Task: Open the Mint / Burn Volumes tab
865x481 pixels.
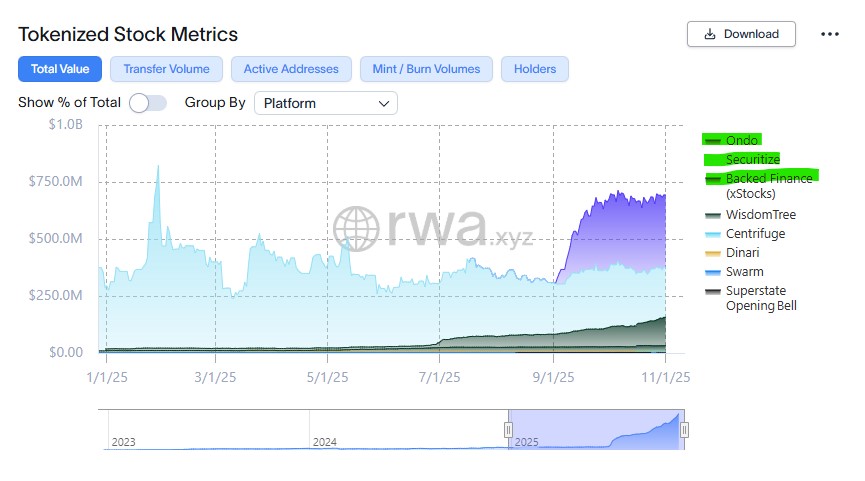Action: 426,69
